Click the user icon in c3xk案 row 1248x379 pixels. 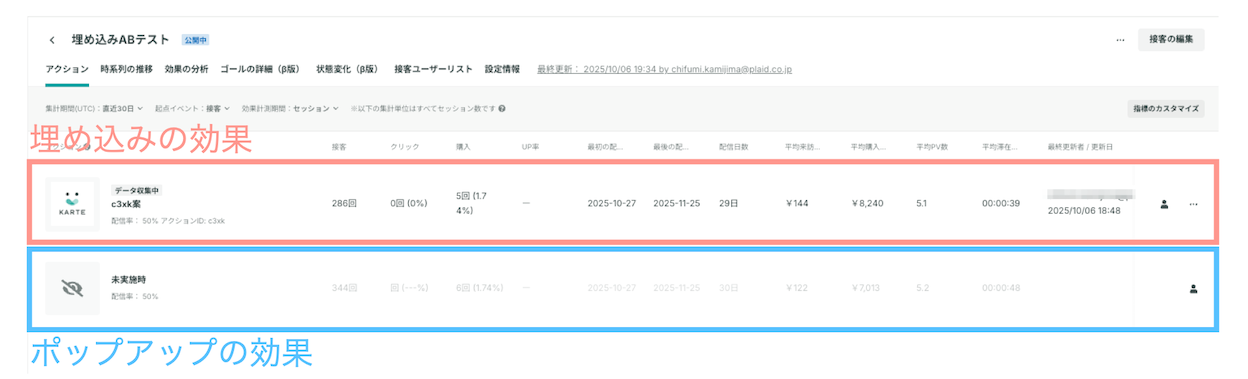(x=1165, y=204)
